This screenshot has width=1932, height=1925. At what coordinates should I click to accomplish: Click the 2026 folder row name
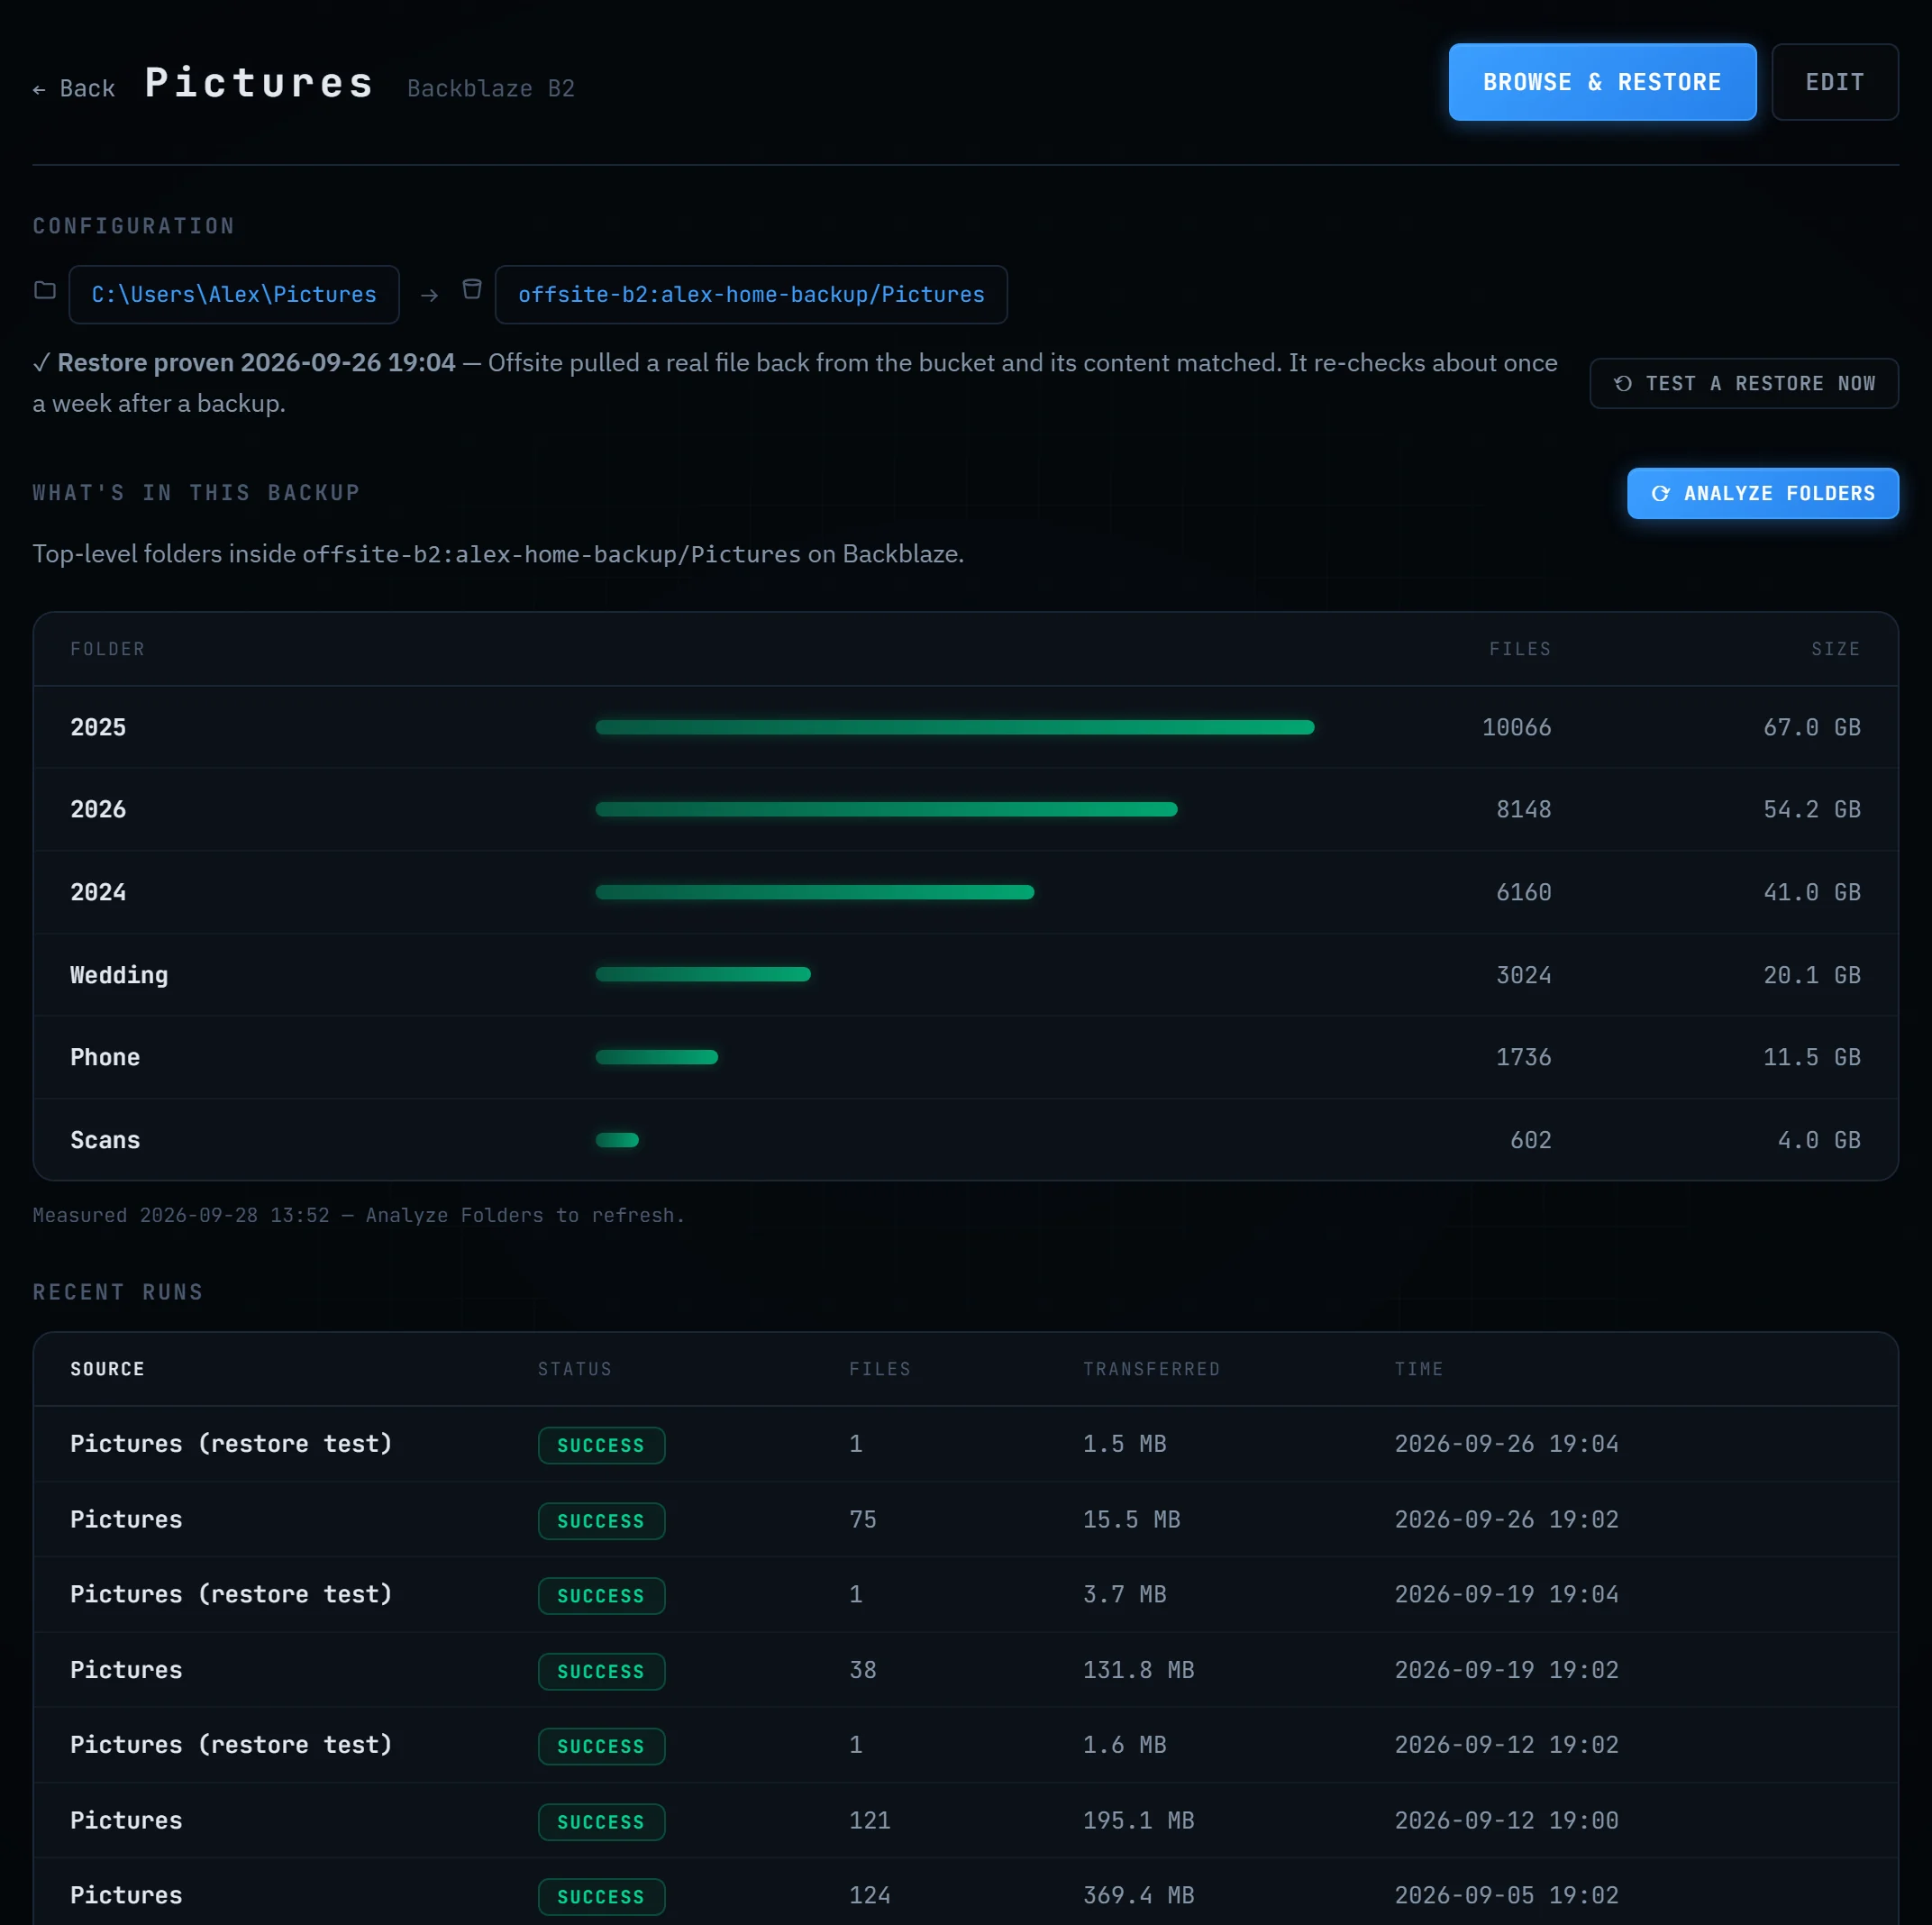pyautogui.click(x=98, y=809)
